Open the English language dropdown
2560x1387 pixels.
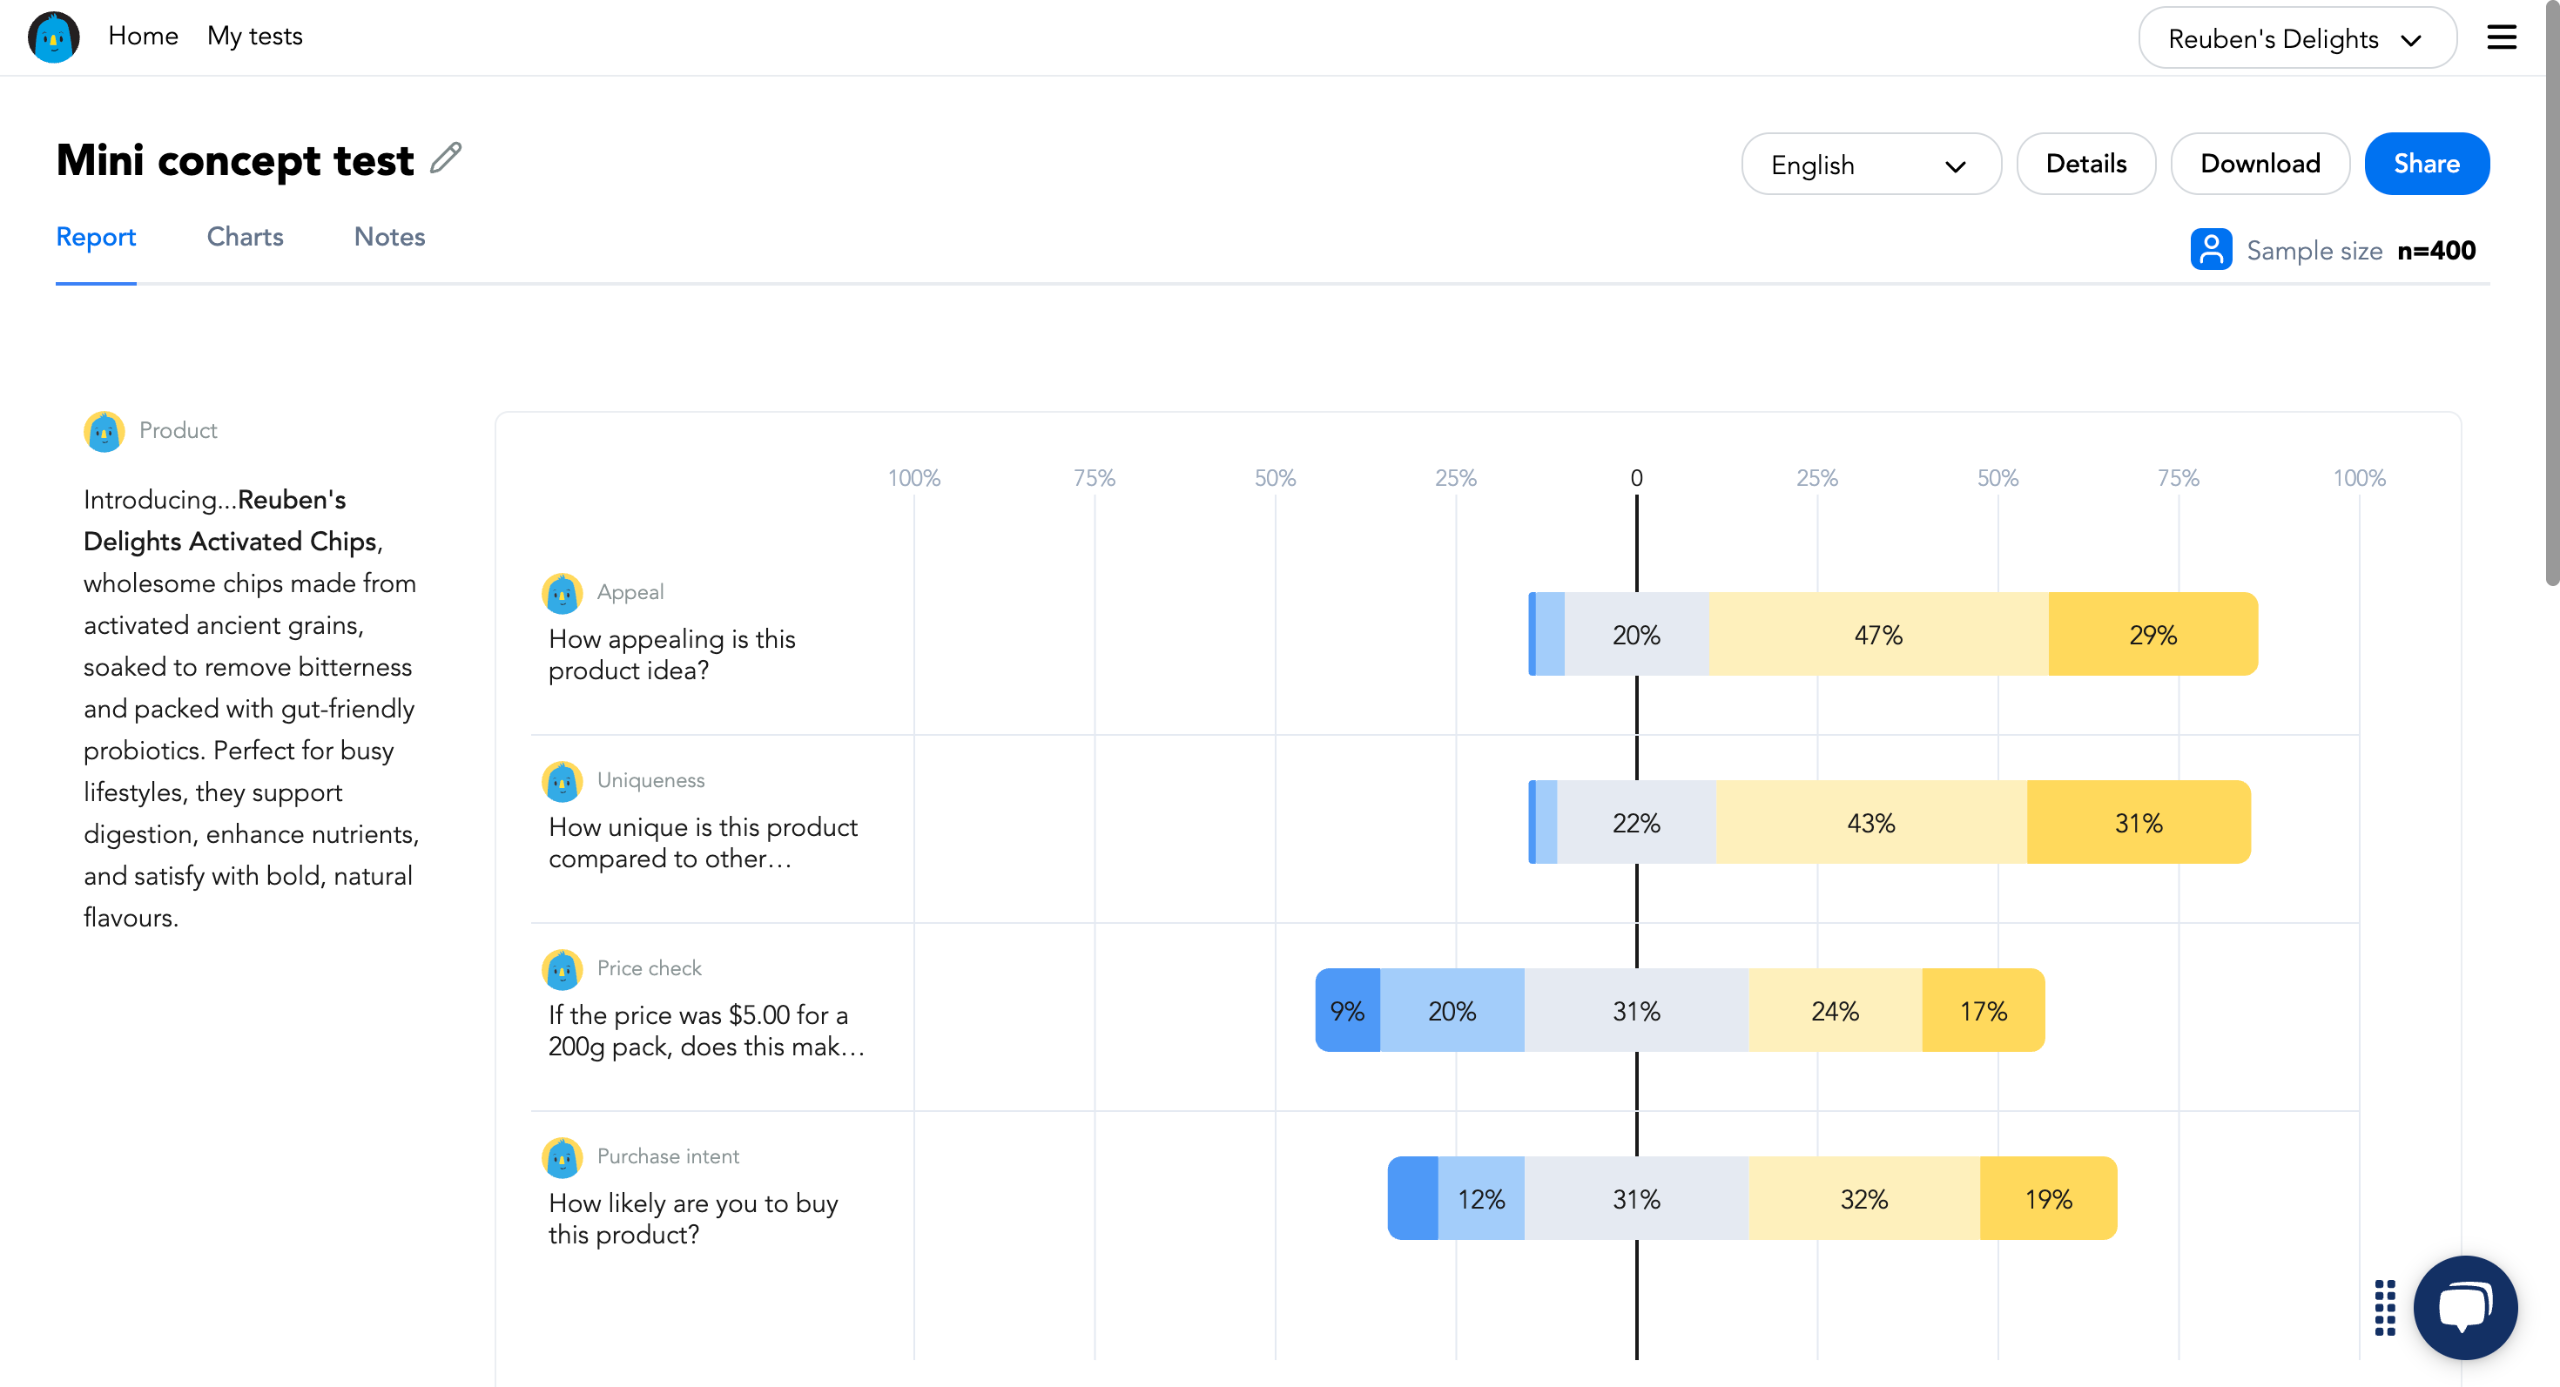pos(1870,164)
